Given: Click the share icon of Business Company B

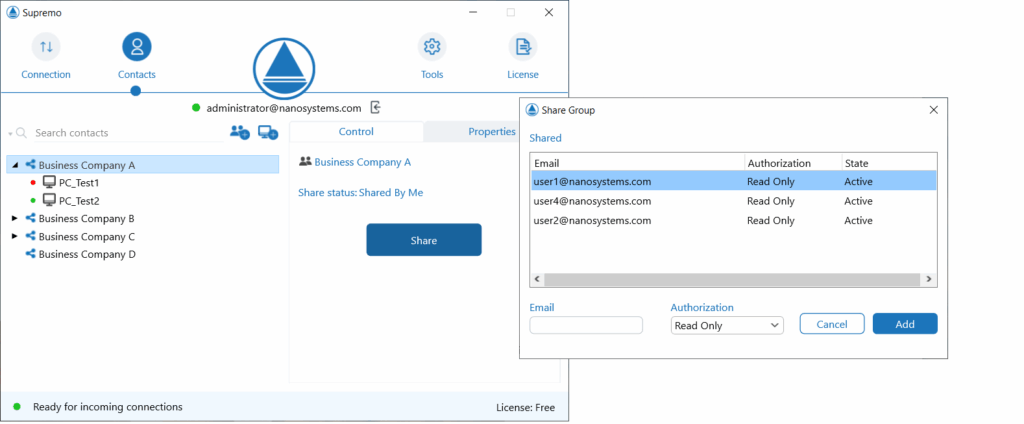Looking at the screenshot, I should [x=30, y=218].
